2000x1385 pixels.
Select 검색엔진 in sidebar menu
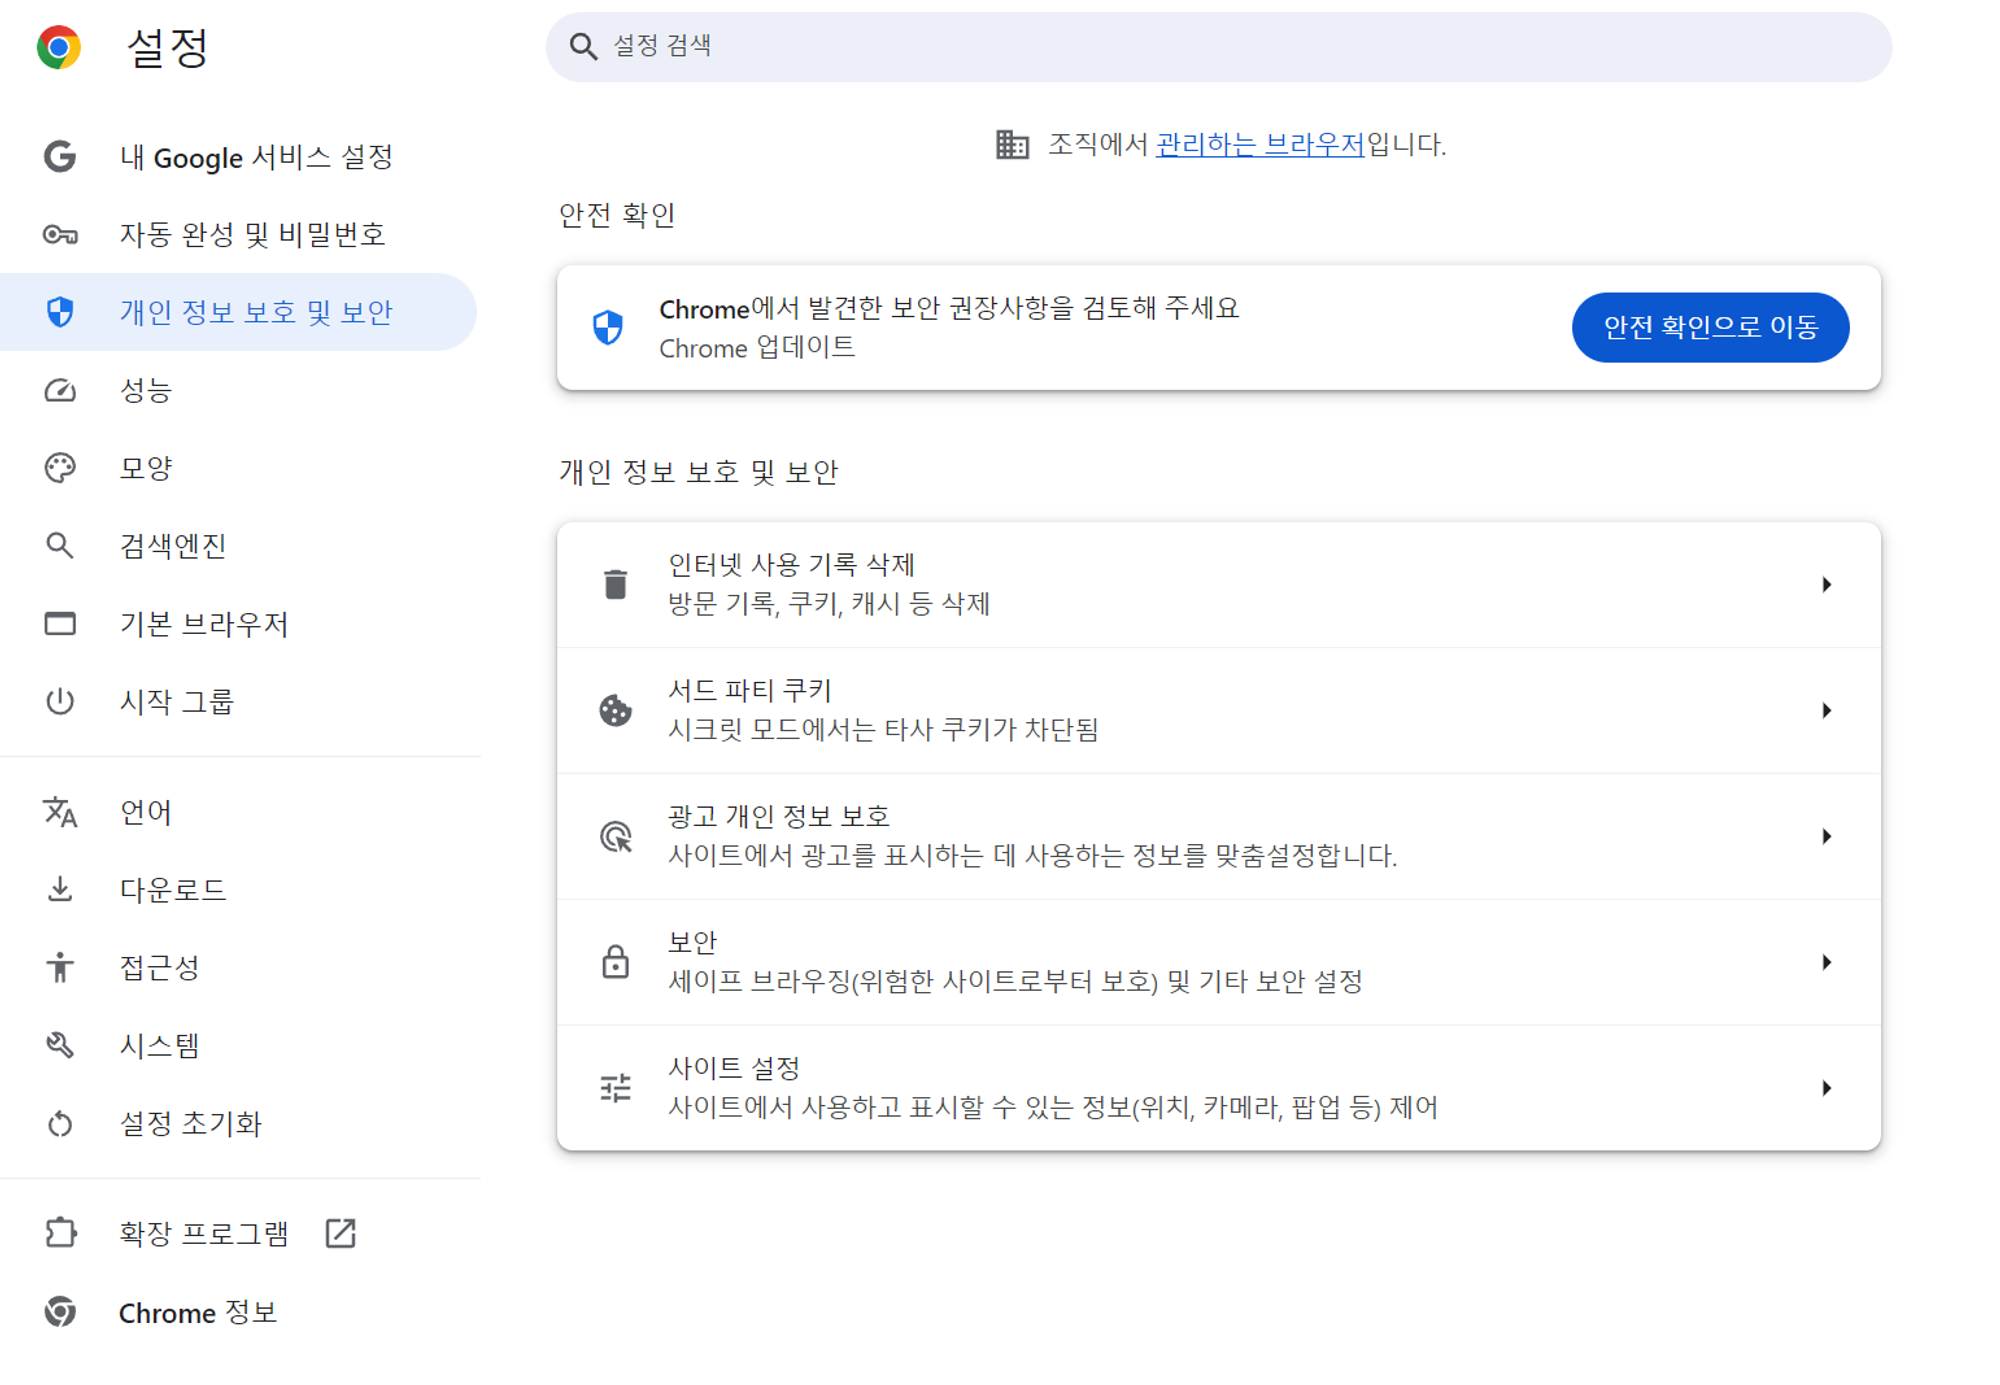173,546
